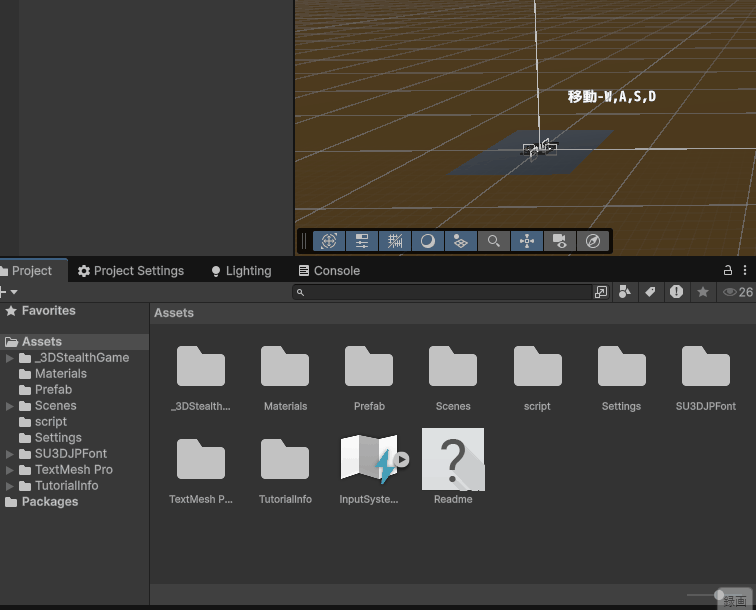Open the search window icon beside search field

pos(600,292)
